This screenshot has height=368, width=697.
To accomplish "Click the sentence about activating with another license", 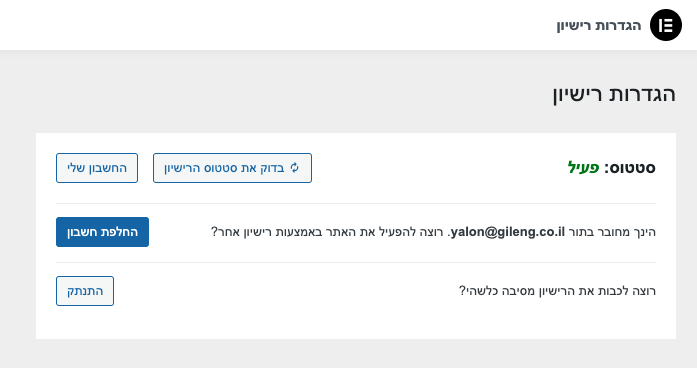I will 327,232.
